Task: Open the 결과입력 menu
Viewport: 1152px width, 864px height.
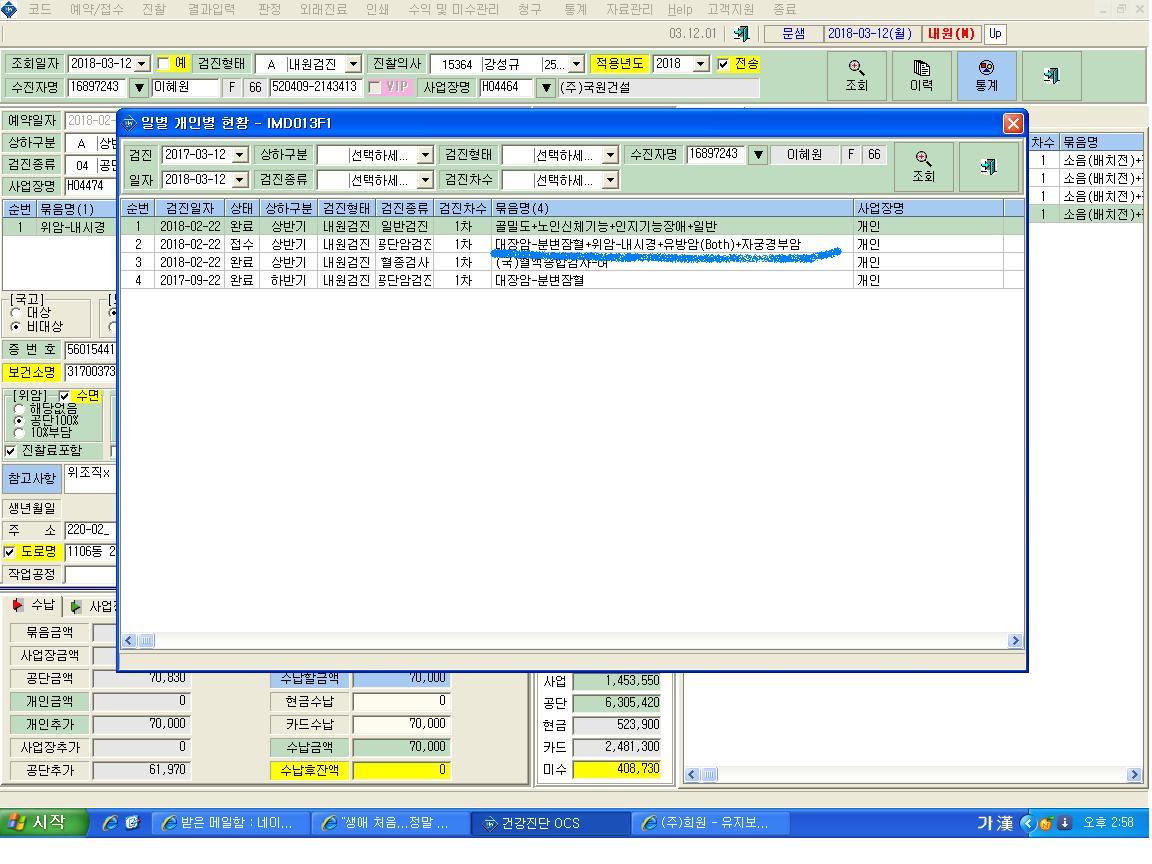Action: 212,10
